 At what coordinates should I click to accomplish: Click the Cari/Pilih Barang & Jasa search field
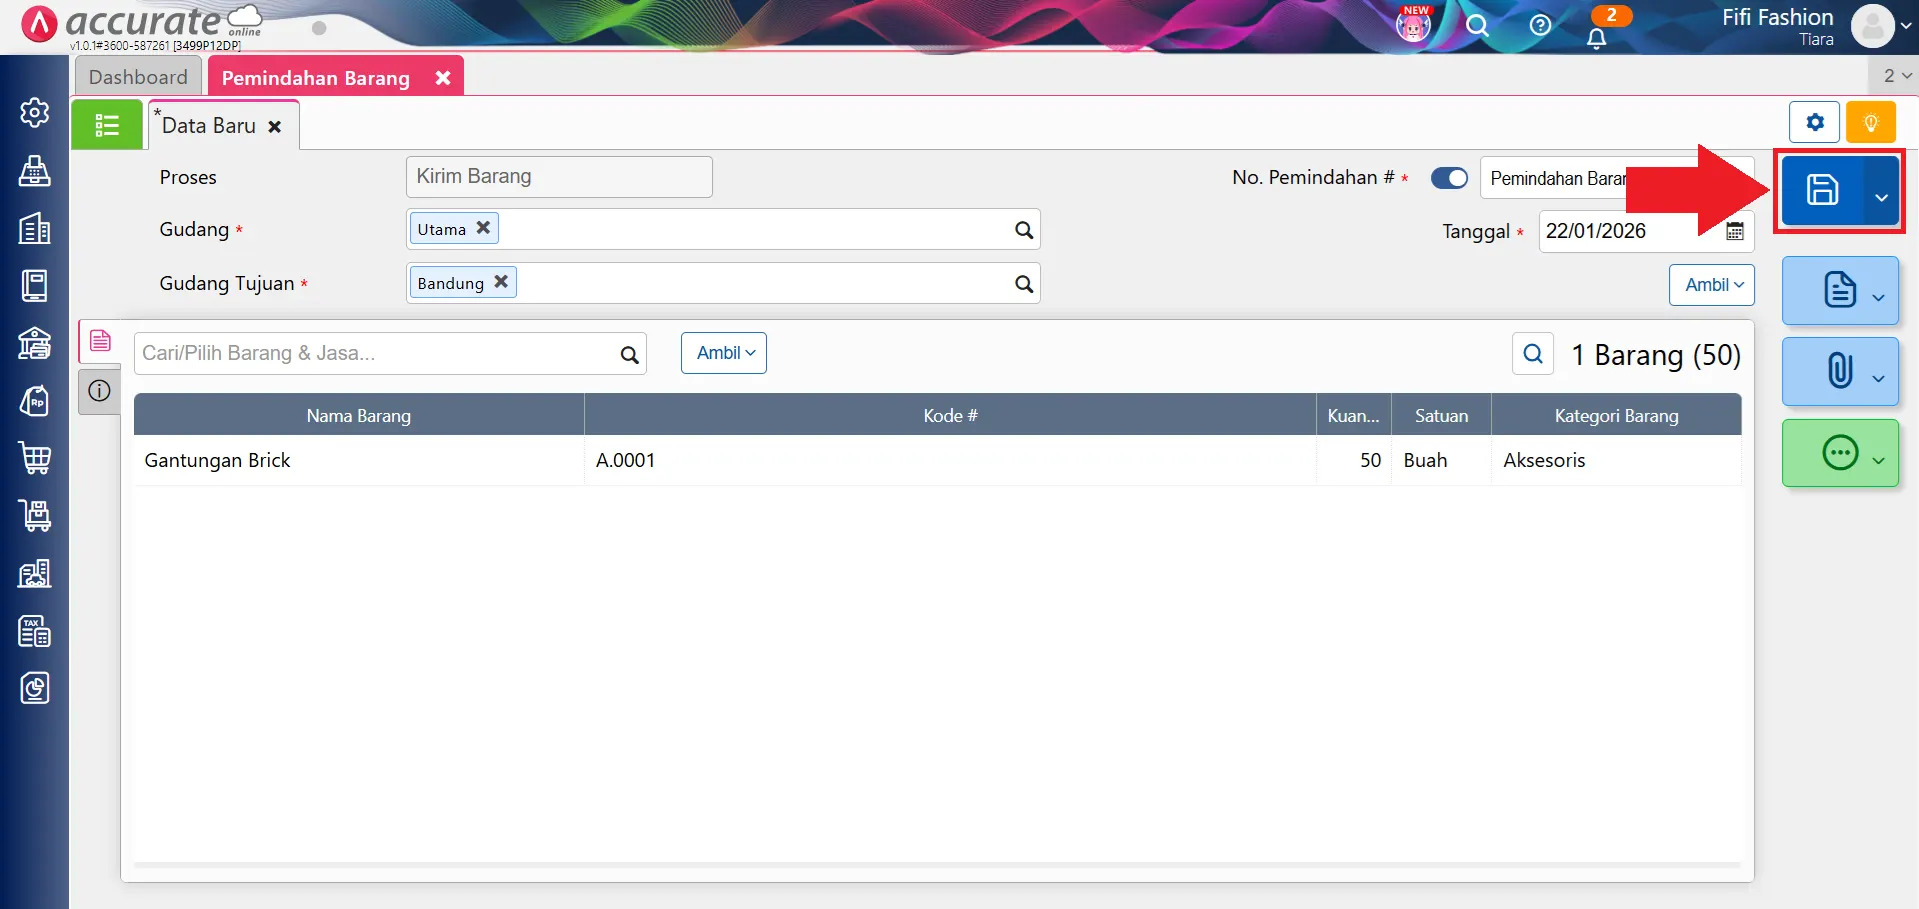tap(376, 353)
